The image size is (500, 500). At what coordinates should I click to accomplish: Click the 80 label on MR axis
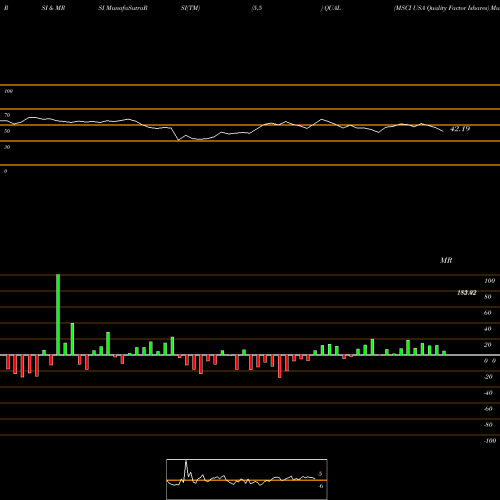tap(488, 297)
